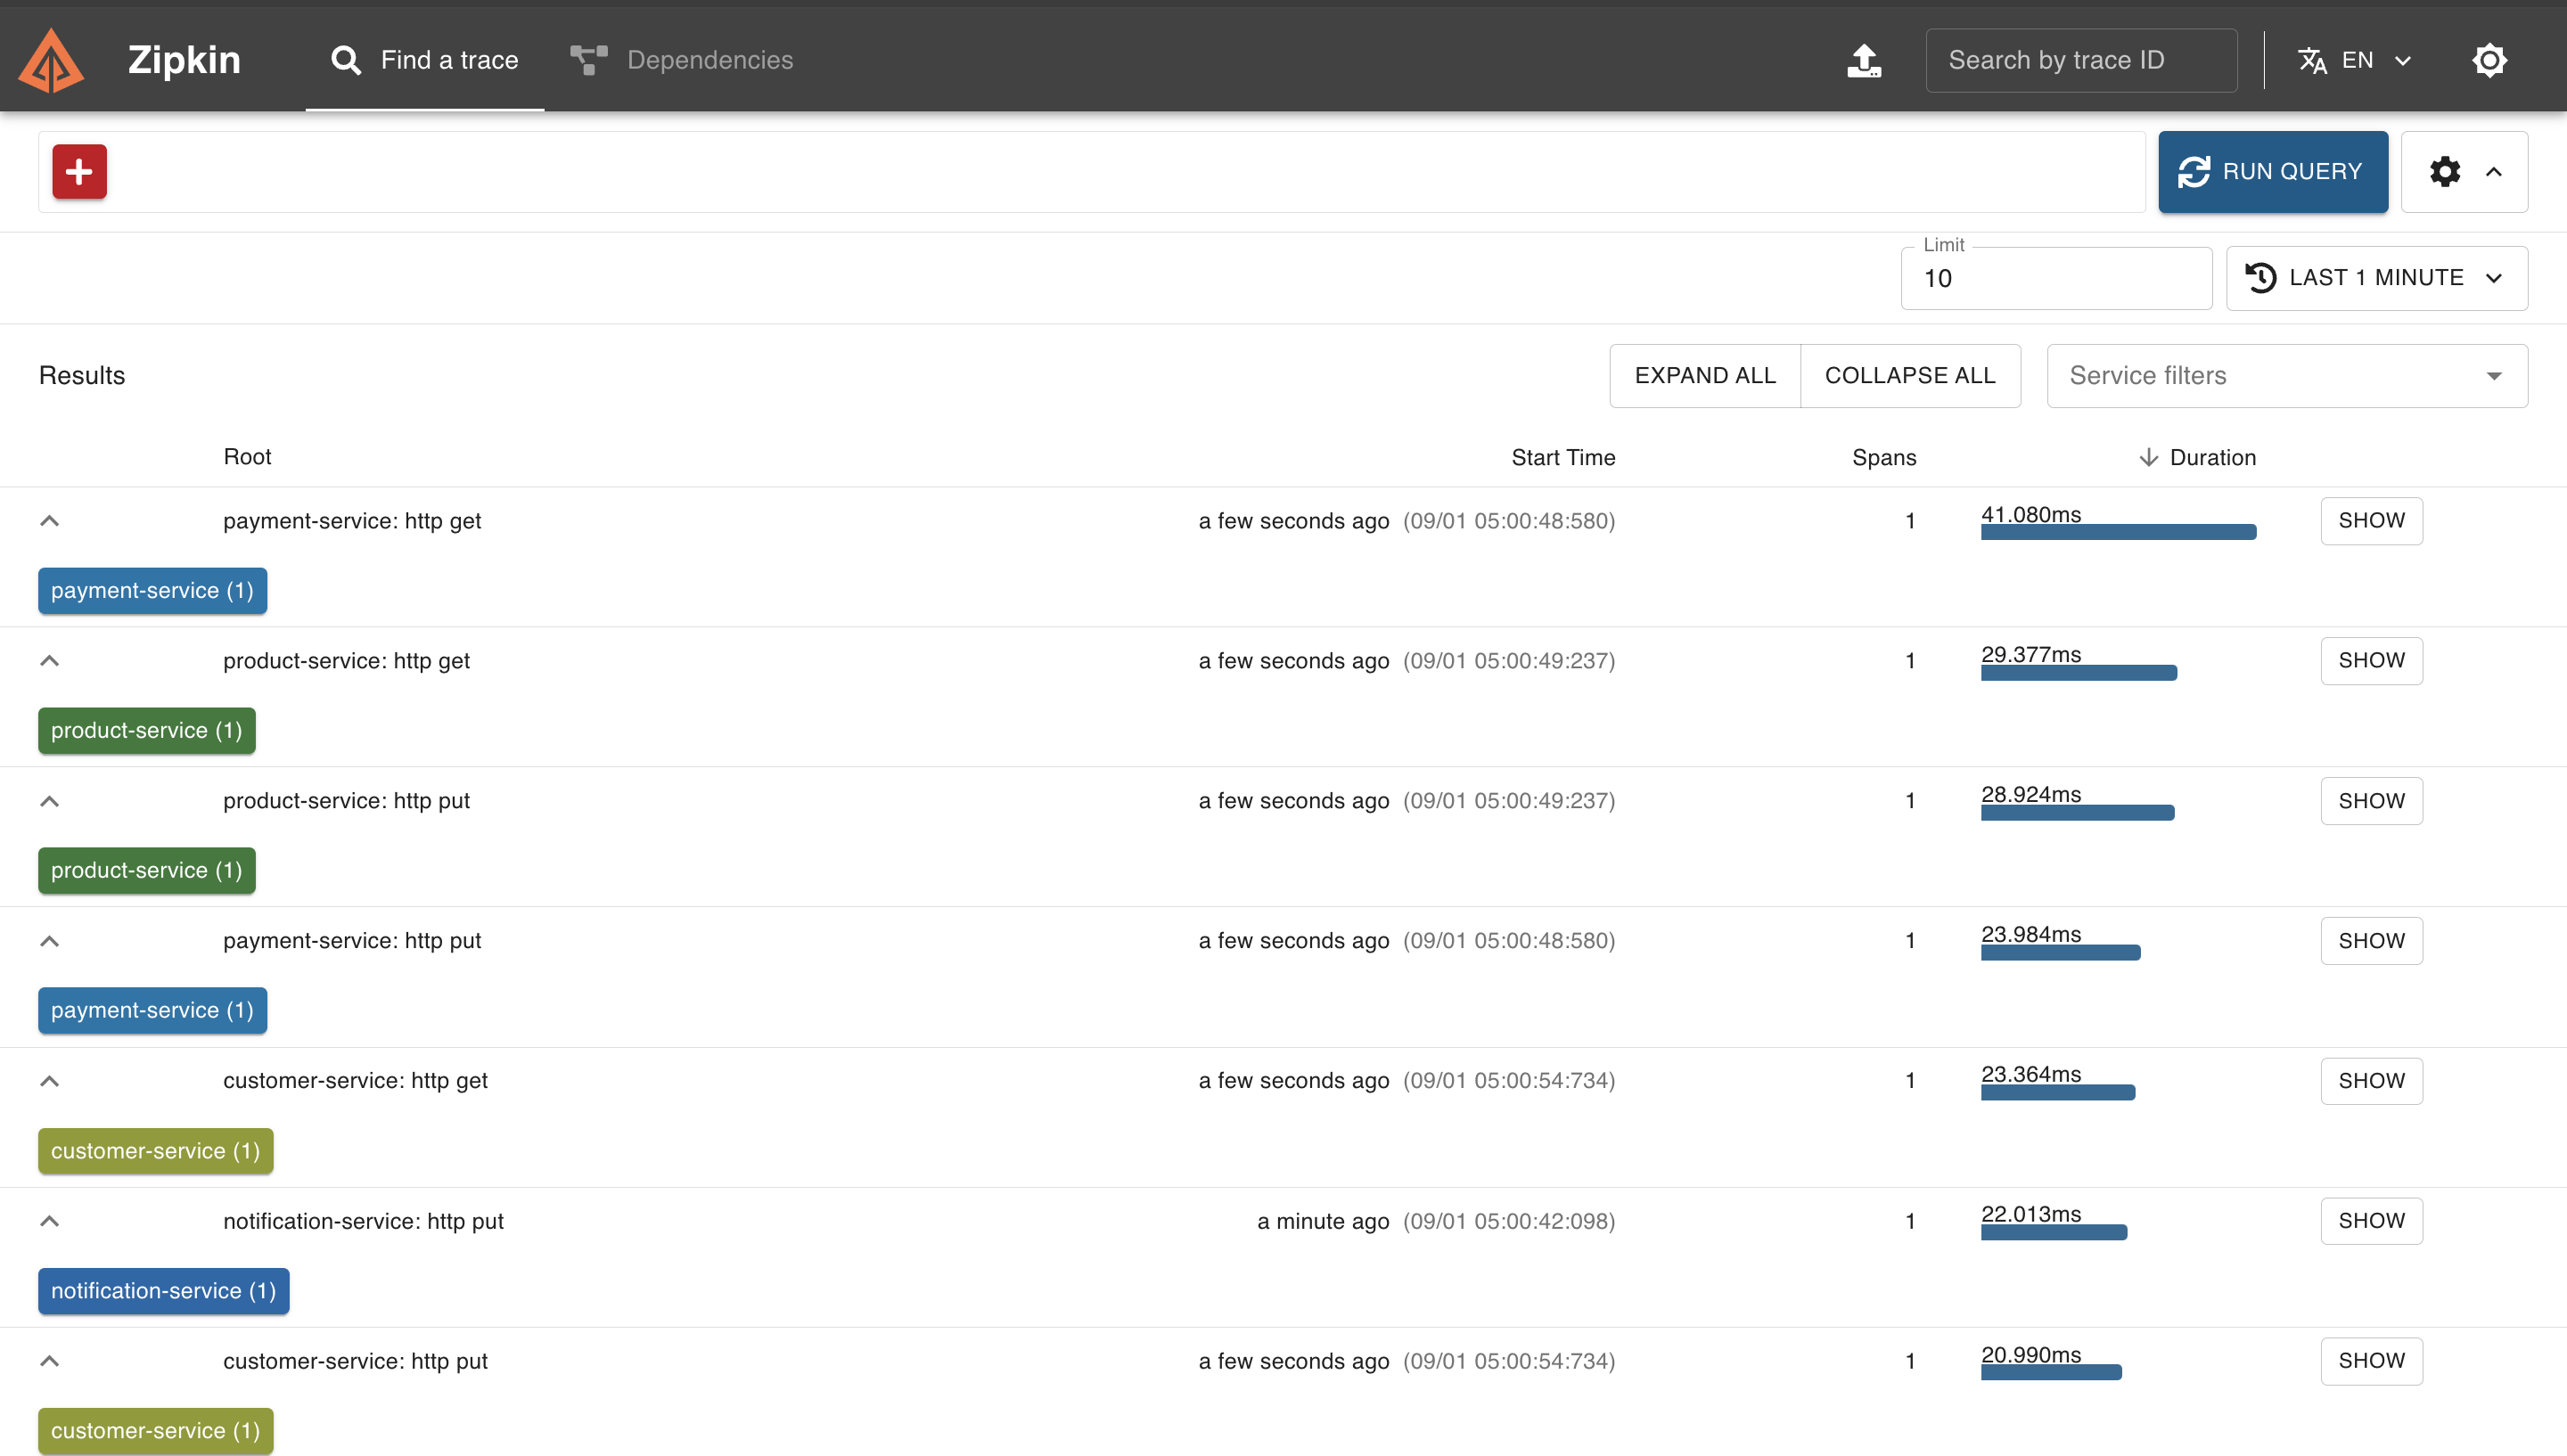Image resolution: width=2567 pixels, height=1456 pixels.
Task: Open the Last 1 Minute time range dropdown
Action: pos(2377,278)
